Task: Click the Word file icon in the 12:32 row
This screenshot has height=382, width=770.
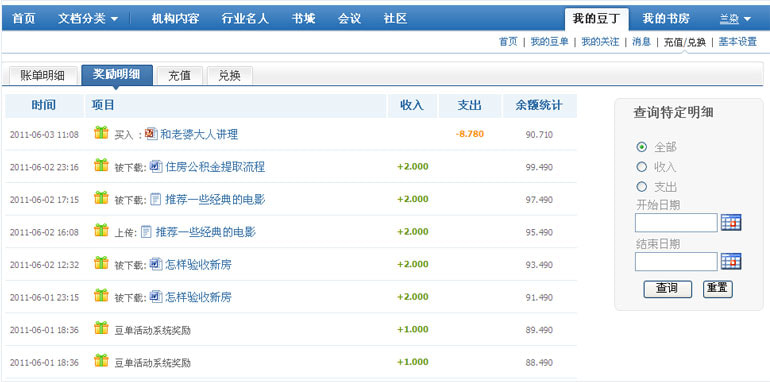Action: pos(156,264)
